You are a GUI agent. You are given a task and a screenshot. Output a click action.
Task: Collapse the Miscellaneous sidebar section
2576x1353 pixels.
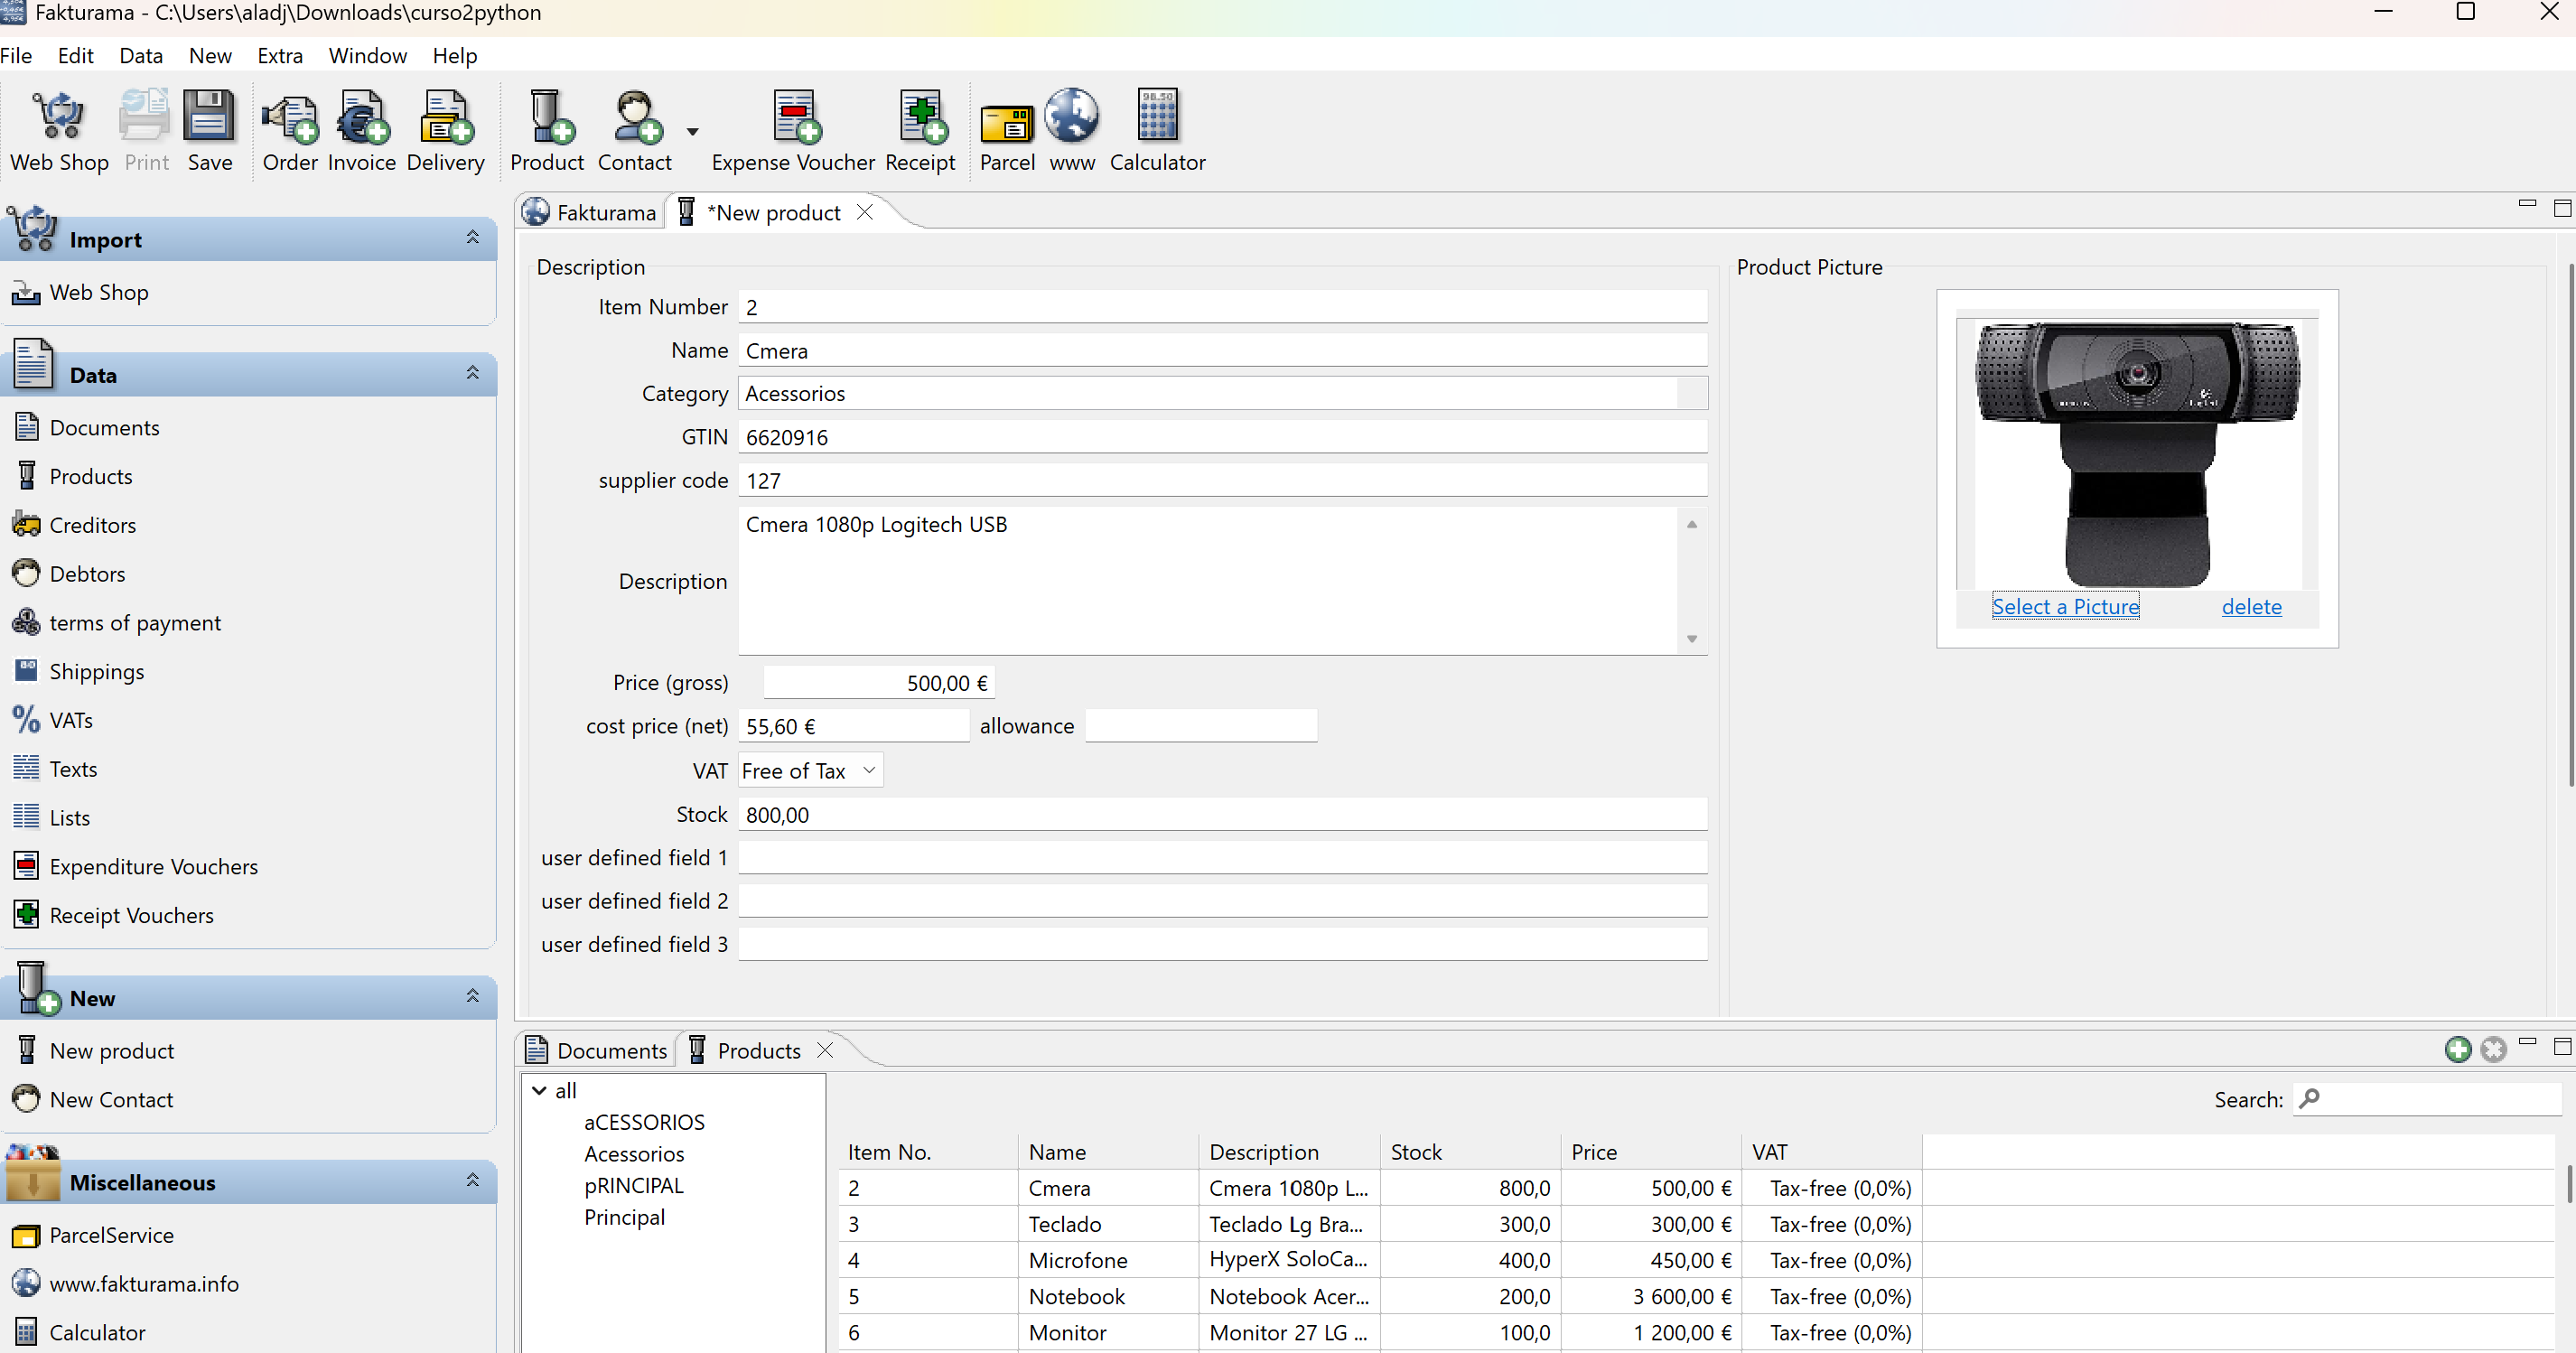coord(472,1181)
